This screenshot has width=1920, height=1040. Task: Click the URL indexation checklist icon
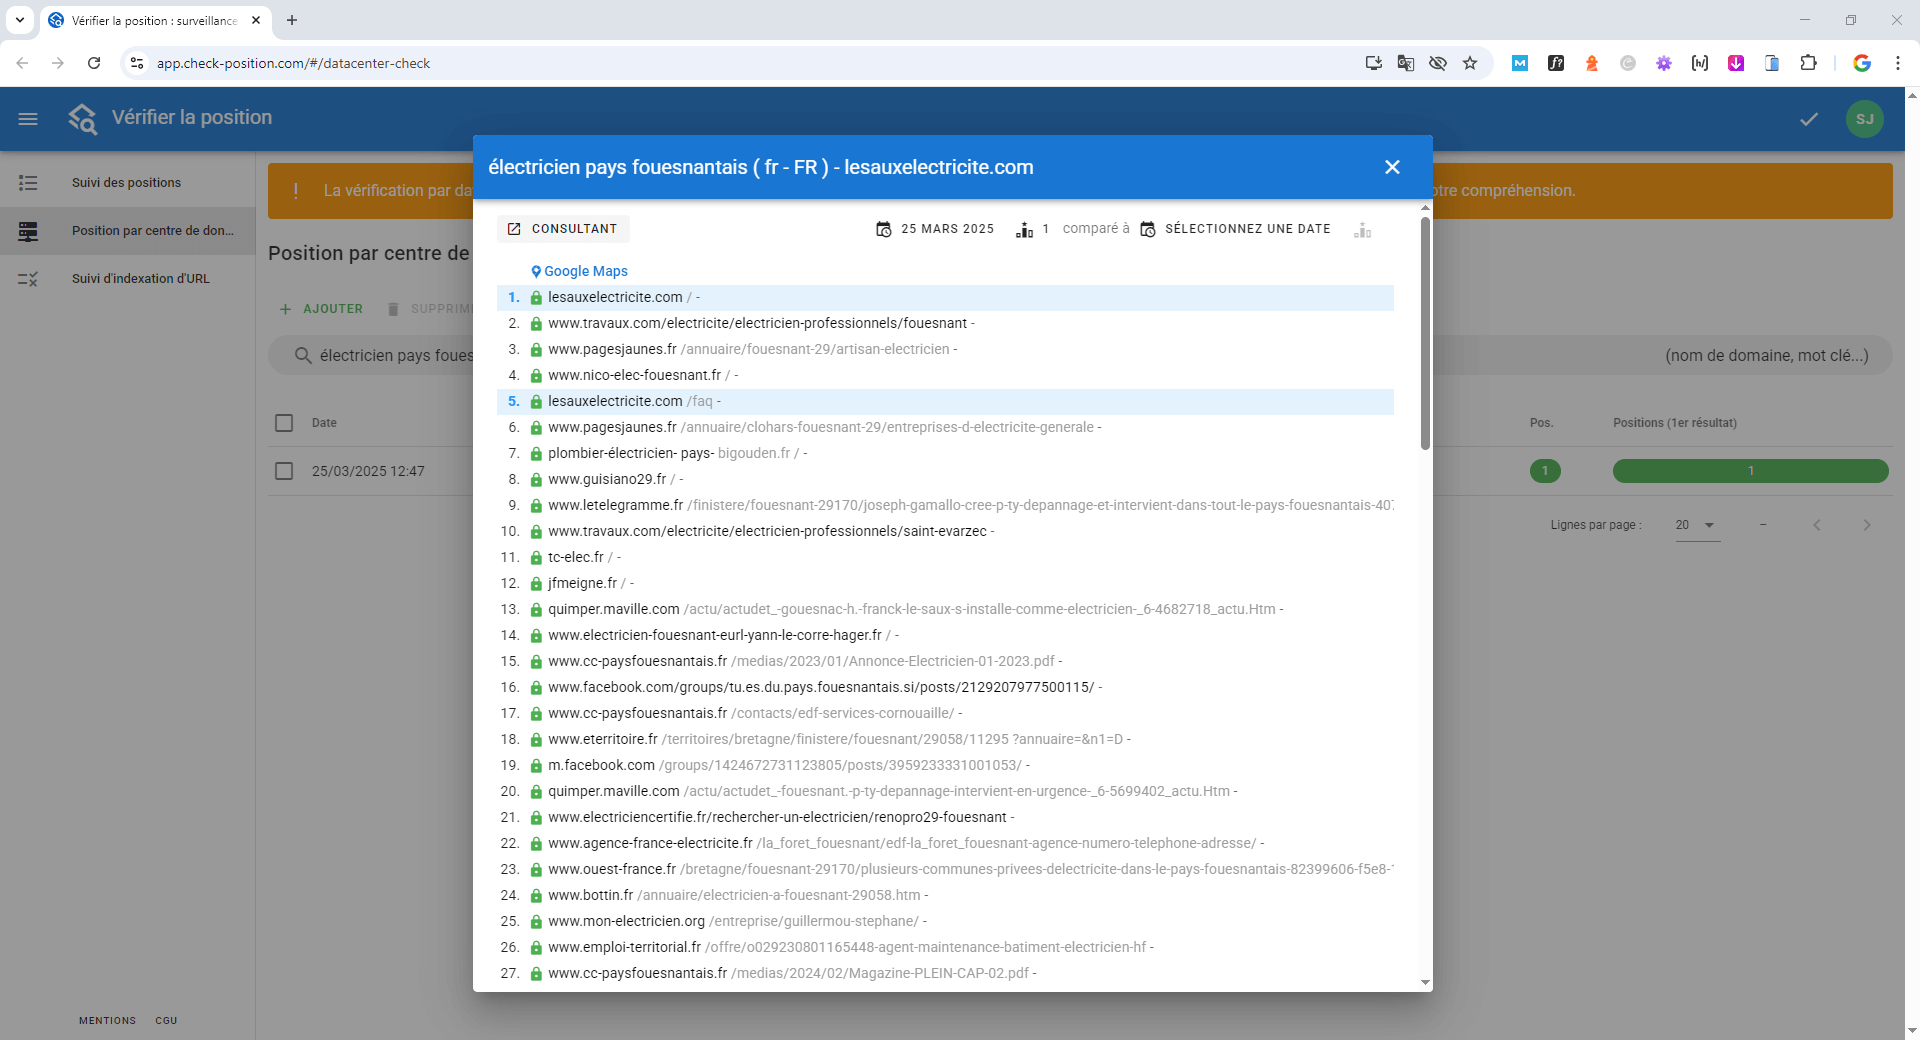[28, 279]
